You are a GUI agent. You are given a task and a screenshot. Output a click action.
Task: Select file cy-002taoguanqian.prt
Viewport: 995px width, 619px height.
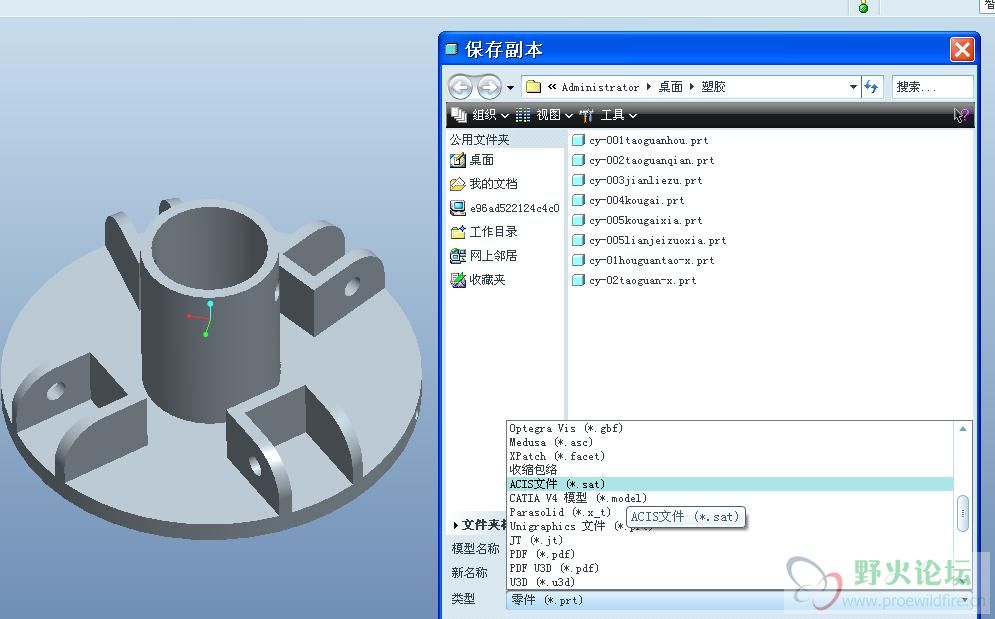(x=643, y=161)
